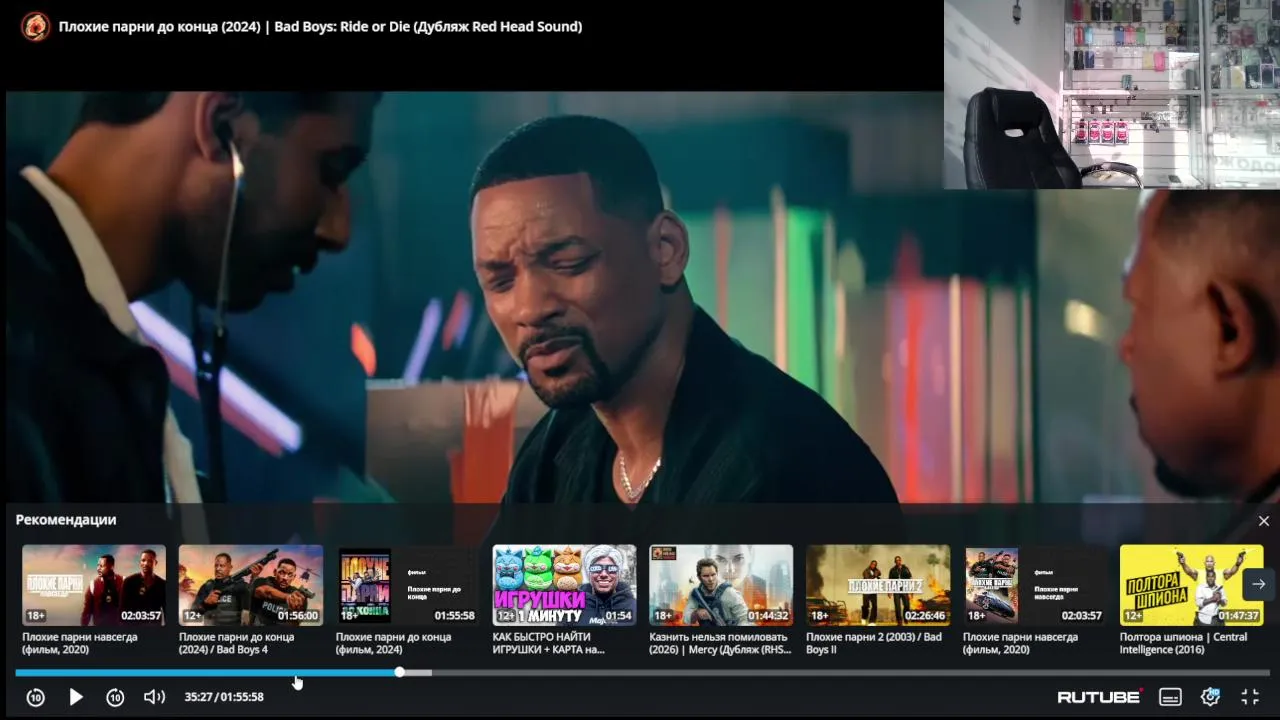
Task: Click title text КАК БЫСТРО НАЙТИ ИГРУШКИ + КАРТА
Action: tap(549, 643)
